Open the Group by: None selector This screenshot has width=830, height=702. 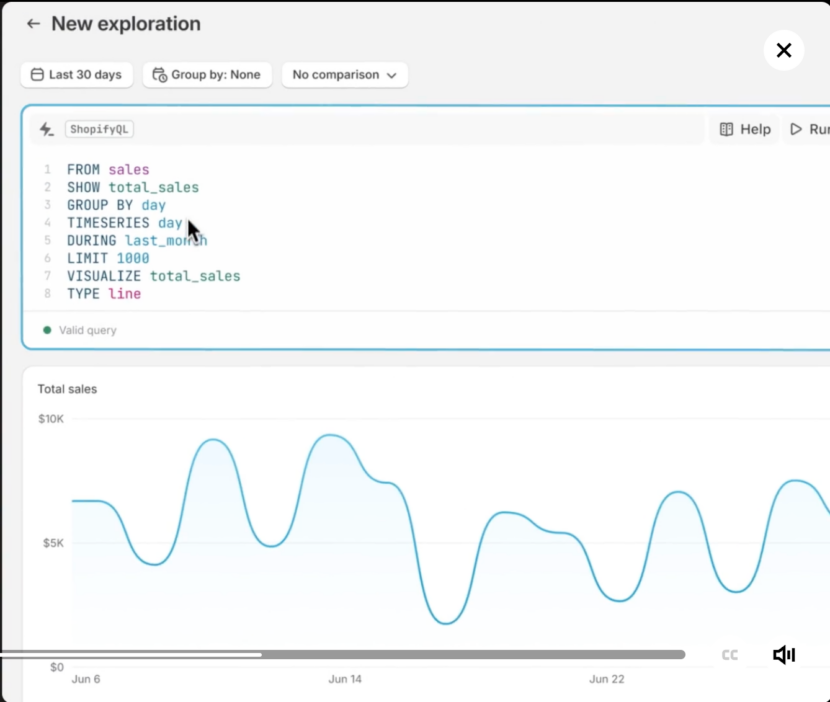pos(207,74)
